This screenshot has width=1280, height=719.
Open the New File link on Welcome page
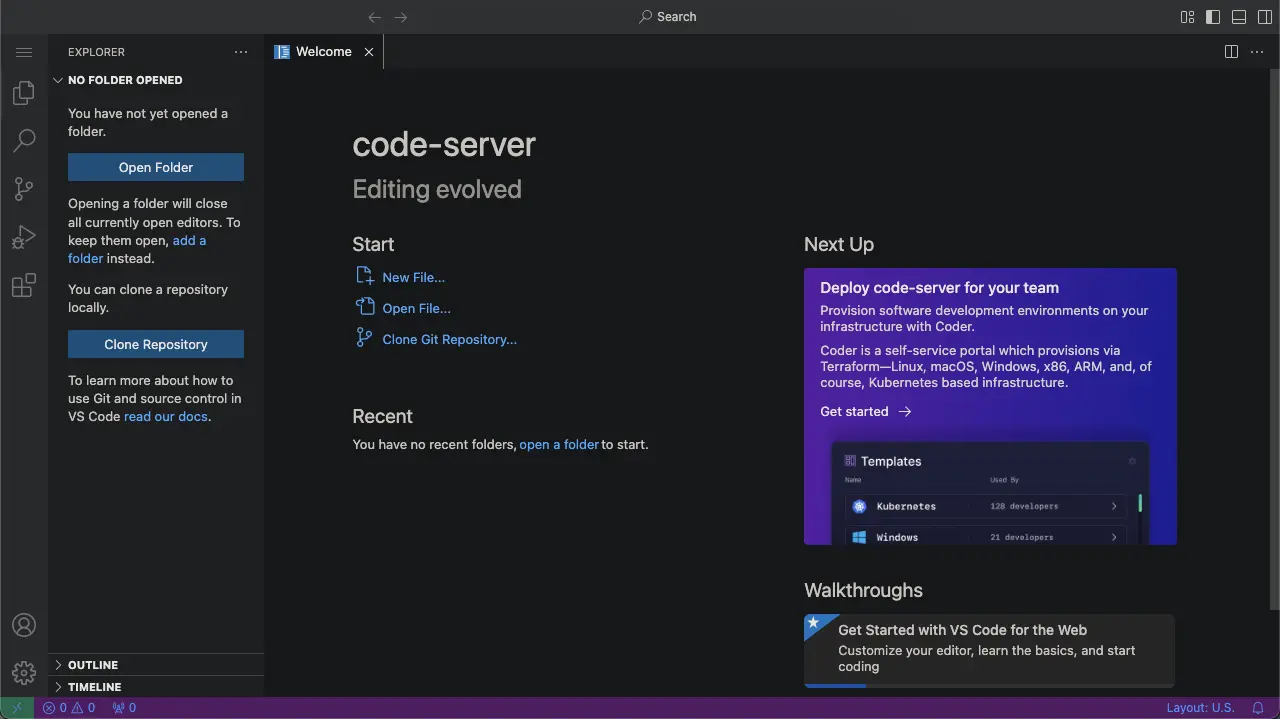(413, 277)
